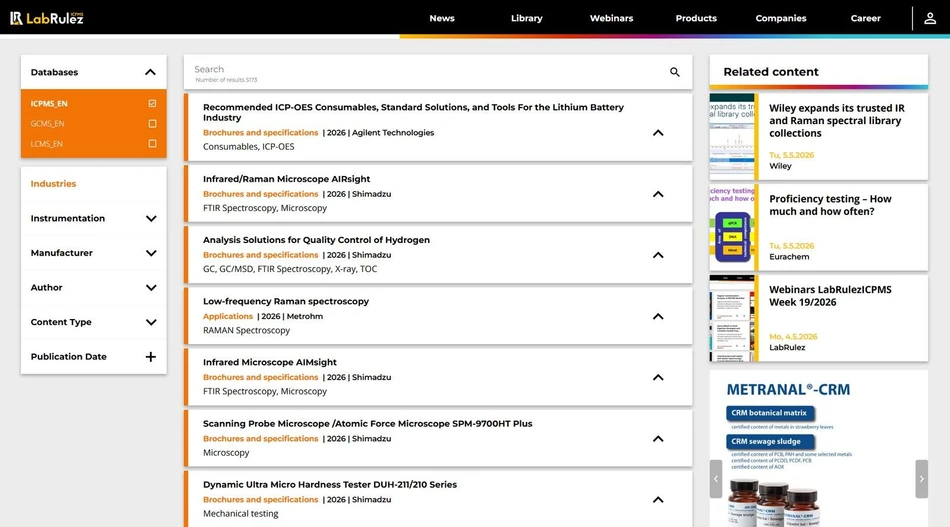Open the user account icon
950x527 pixels.
click(930, 18)
